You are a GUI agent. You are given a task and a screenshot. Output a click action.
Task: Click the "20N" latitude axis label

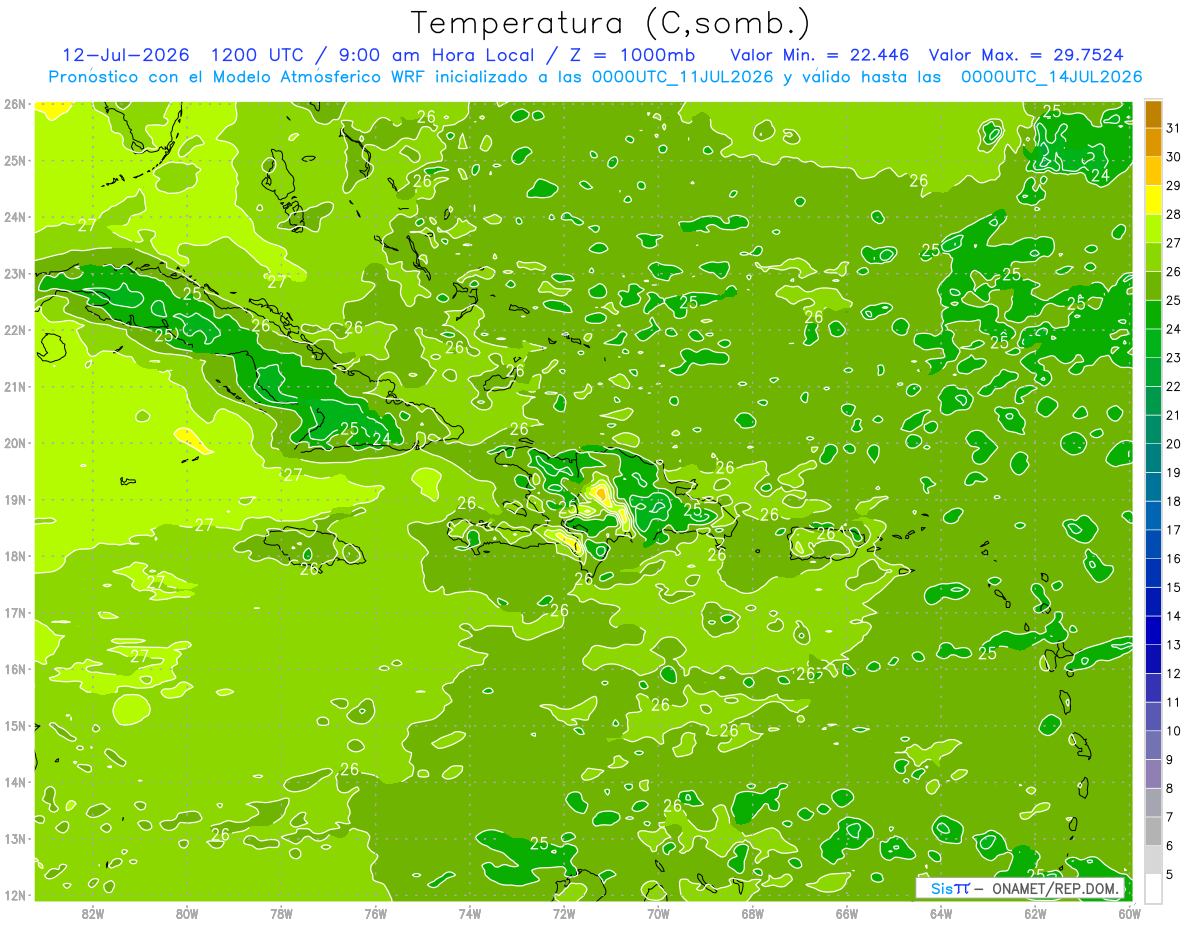click(x=14, y=443)
